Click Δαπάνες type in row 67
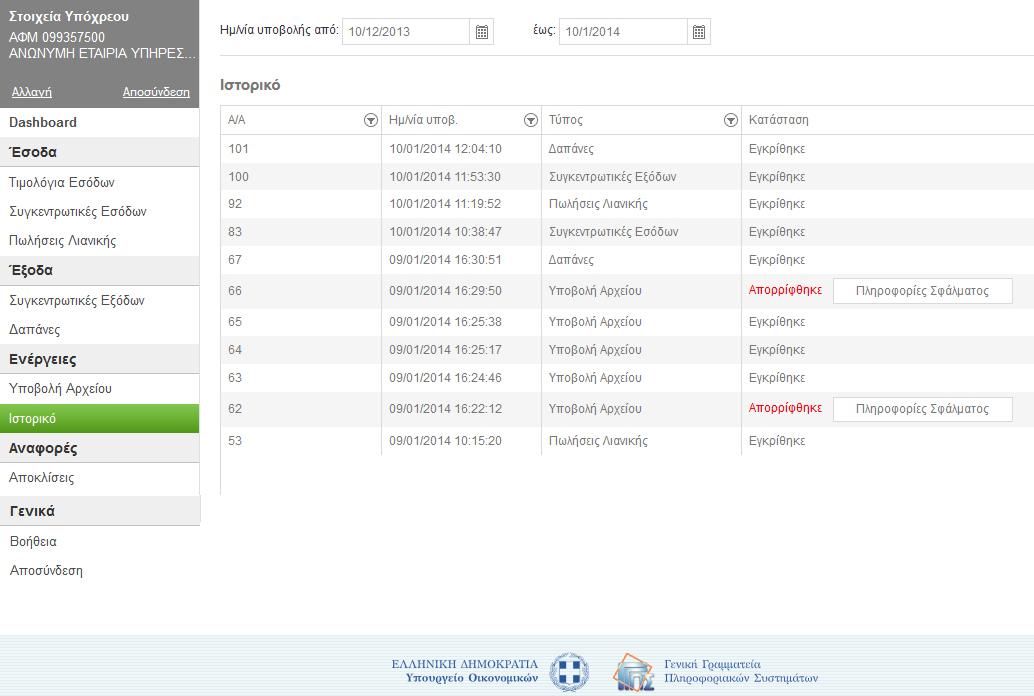 (x=571, y=260)
